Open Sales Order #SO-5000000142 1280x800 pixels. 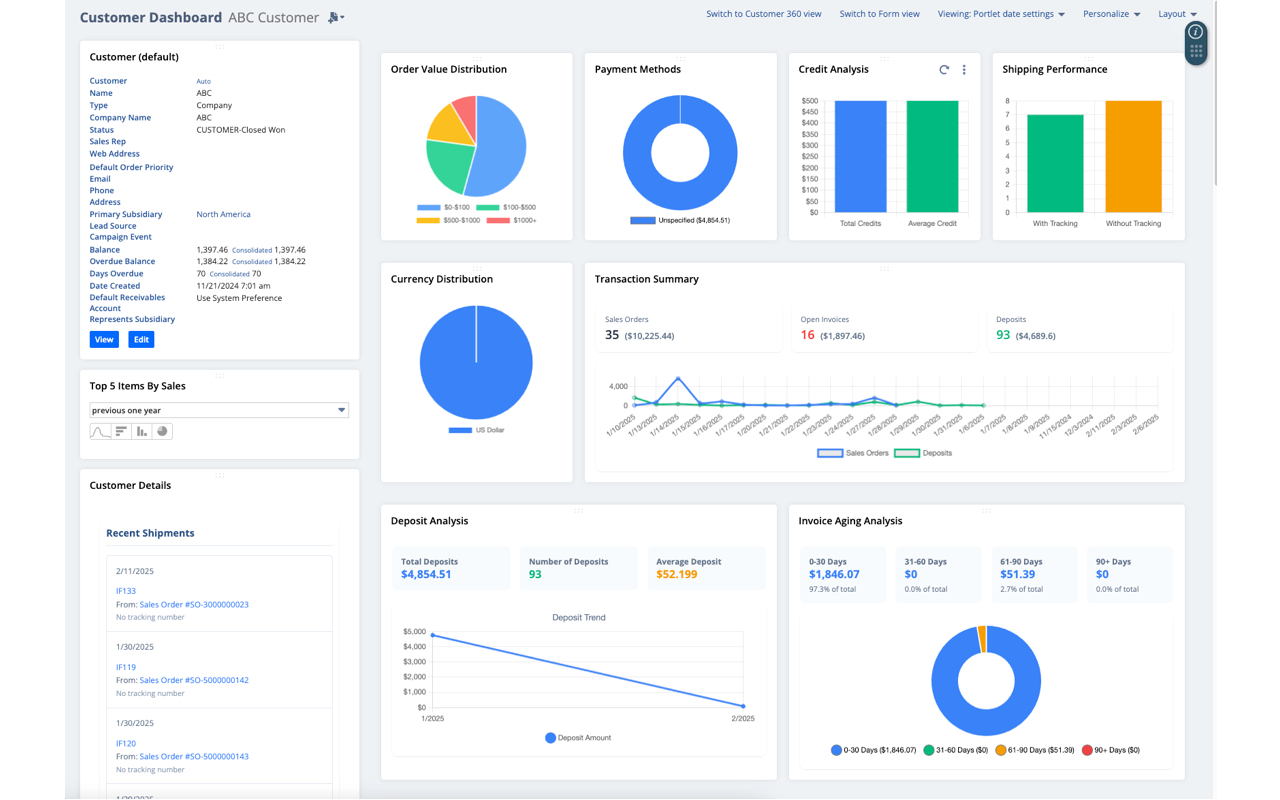(194, 680)
